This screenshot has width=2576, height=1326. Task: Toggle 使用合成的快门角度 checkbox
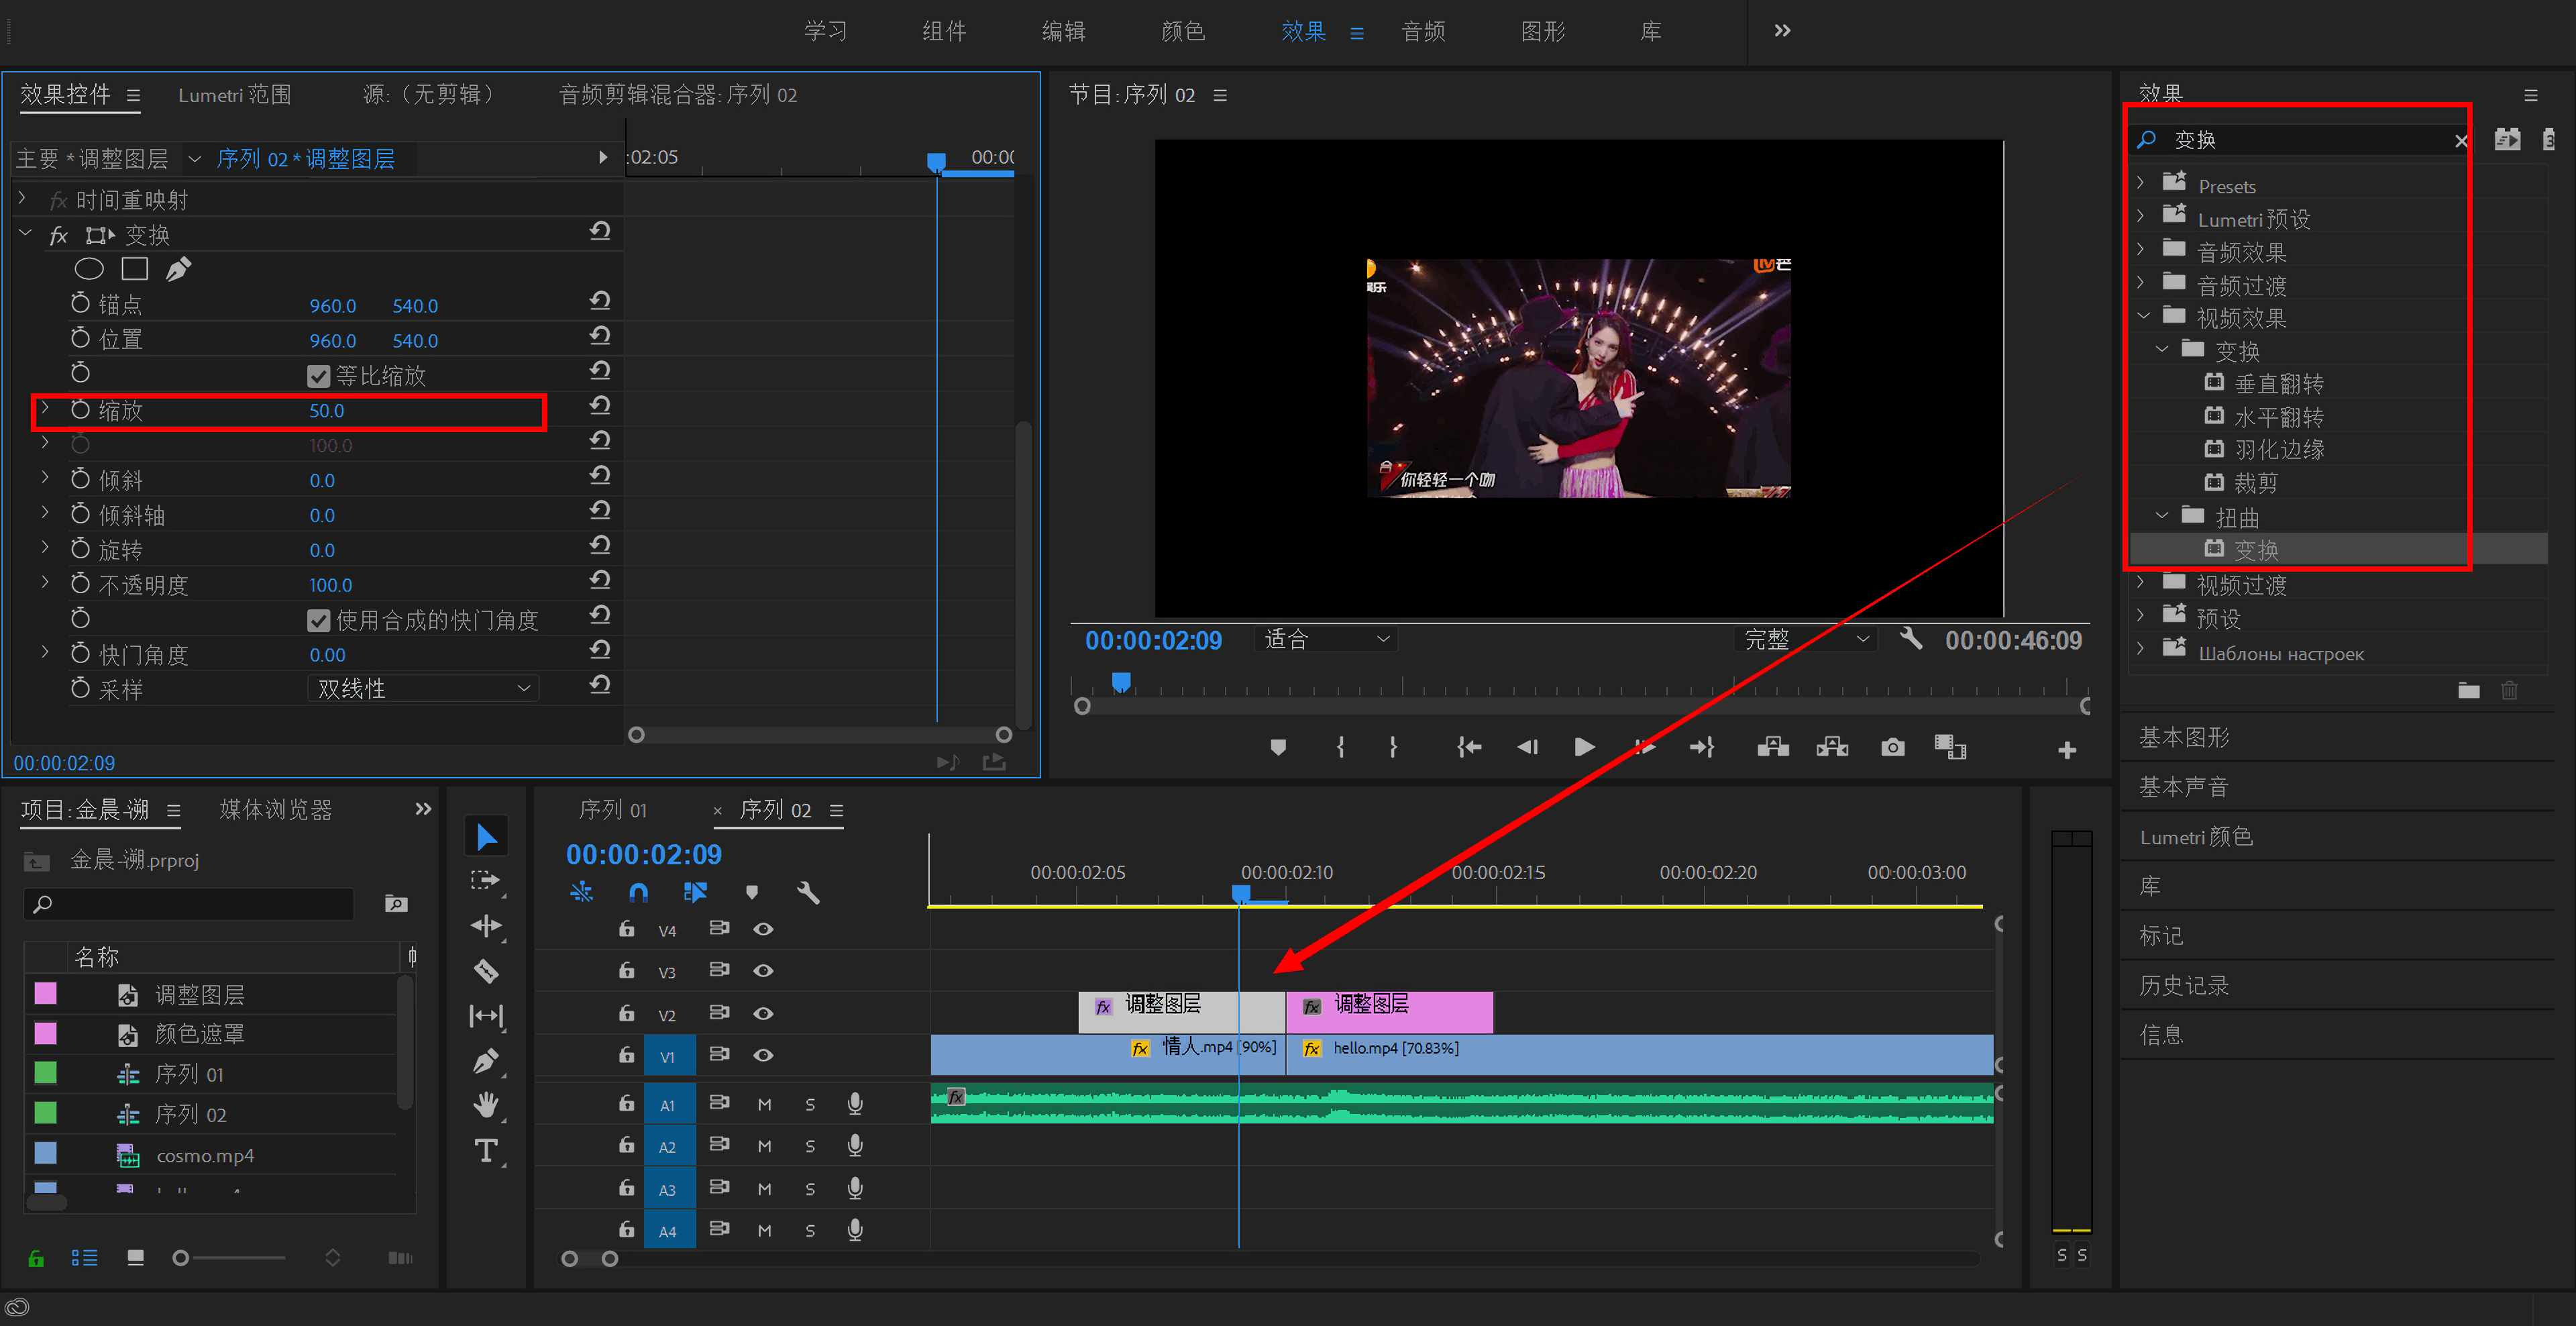click(x=318, y=621)
